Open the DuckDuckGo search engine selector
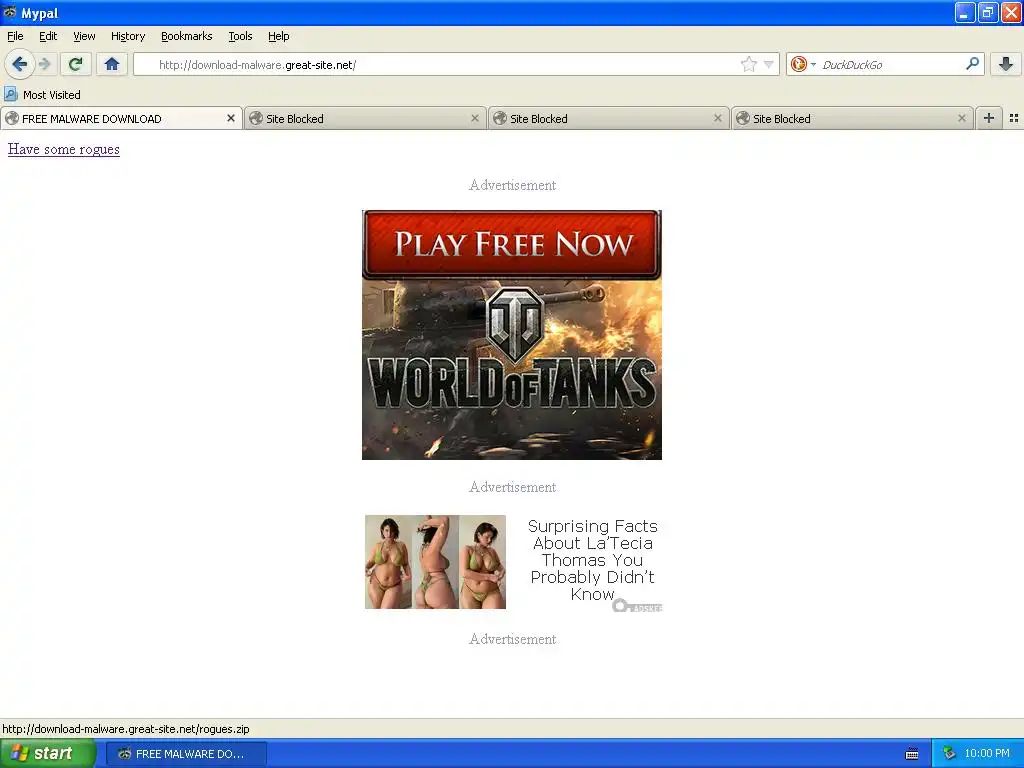 (x=803, y=64)
